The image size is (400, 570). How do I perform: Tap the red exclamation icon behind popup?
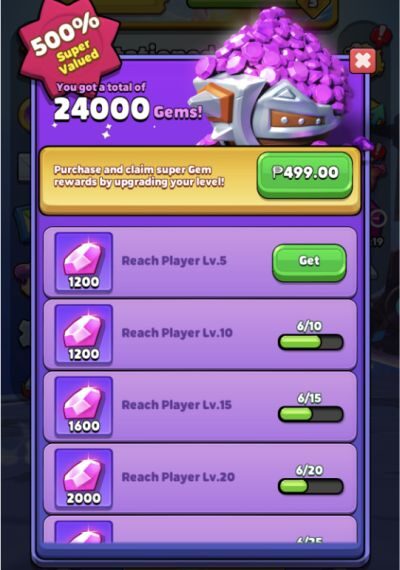coord(381,36)
